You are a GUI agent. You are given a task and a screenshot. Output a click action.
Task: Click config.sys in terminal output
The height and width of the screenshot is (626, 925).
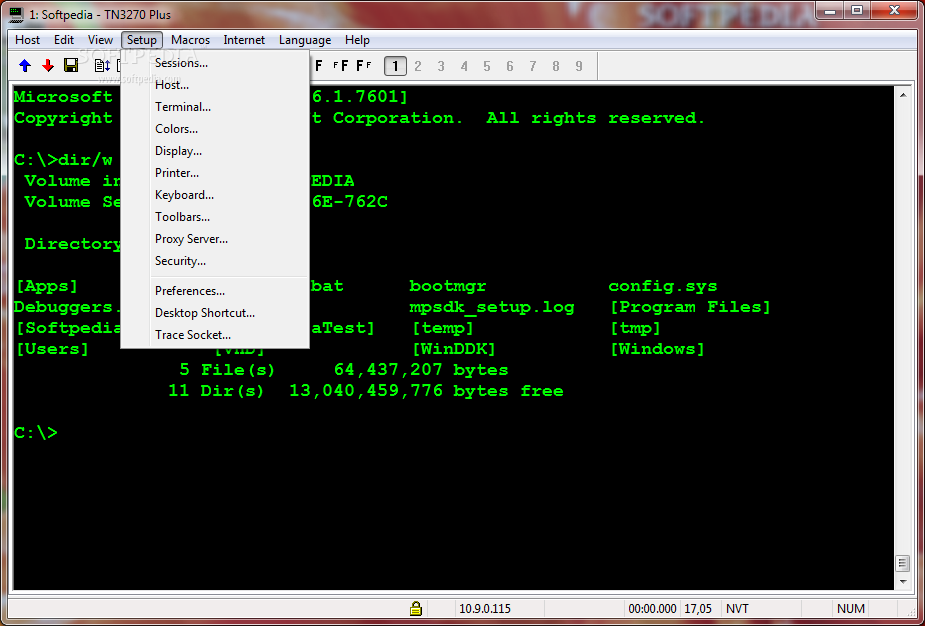[662, 286]
